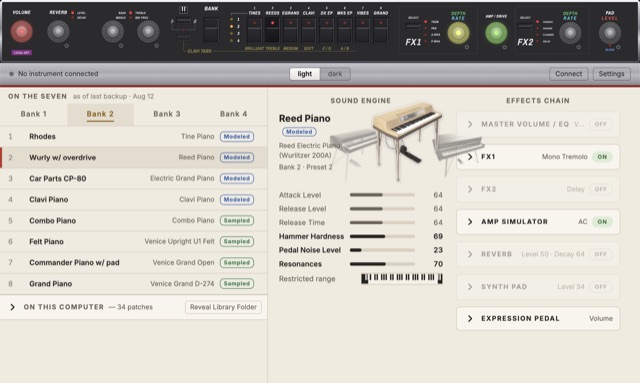Switch to light theme

pyautogui.click(x=304, y=74)
